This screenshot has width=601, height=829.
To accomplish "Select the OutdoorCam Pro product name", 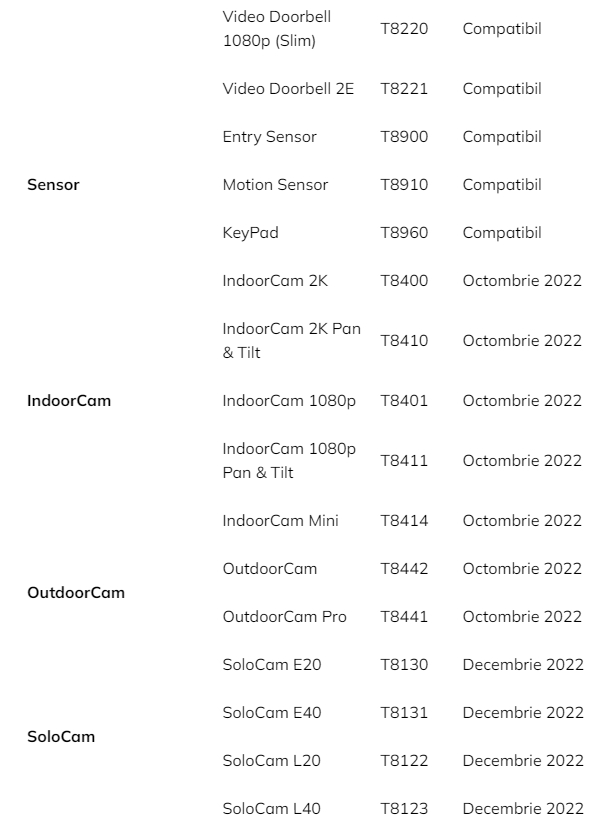I will [x=284, y=617].
